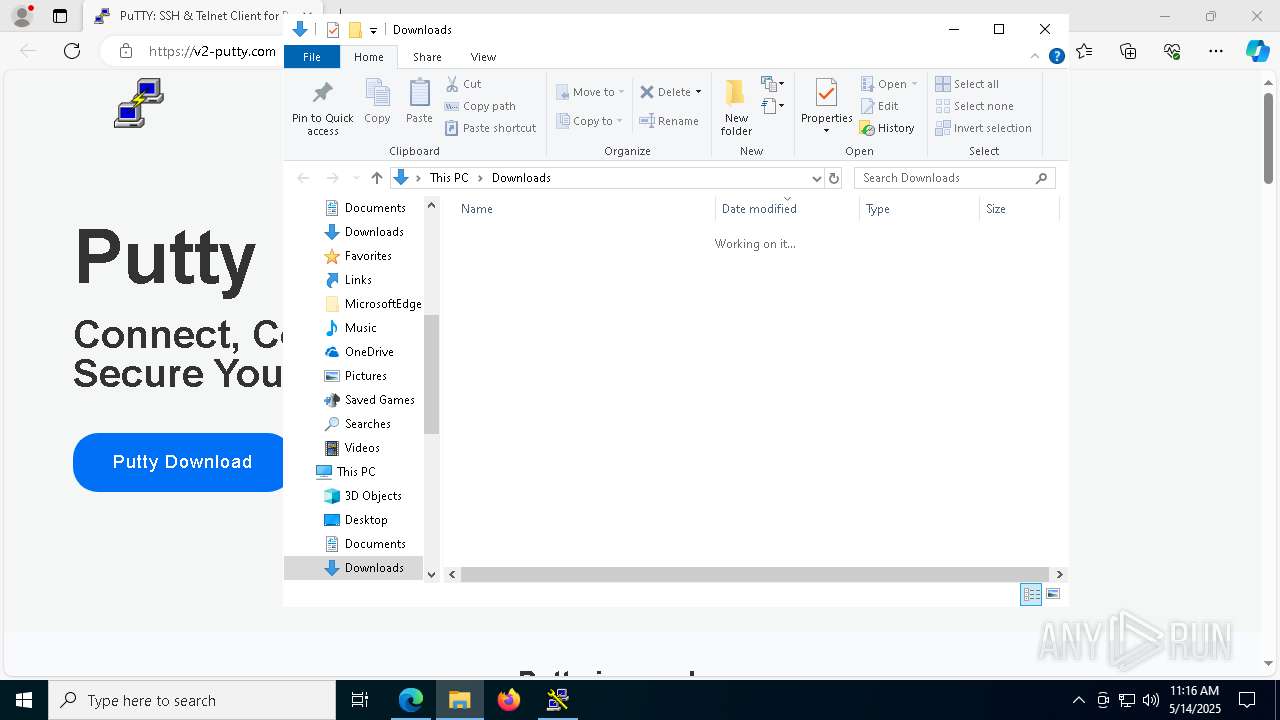Sort by Type column header
Viewport: 1280px width, 720px height.
pos(919,209)
